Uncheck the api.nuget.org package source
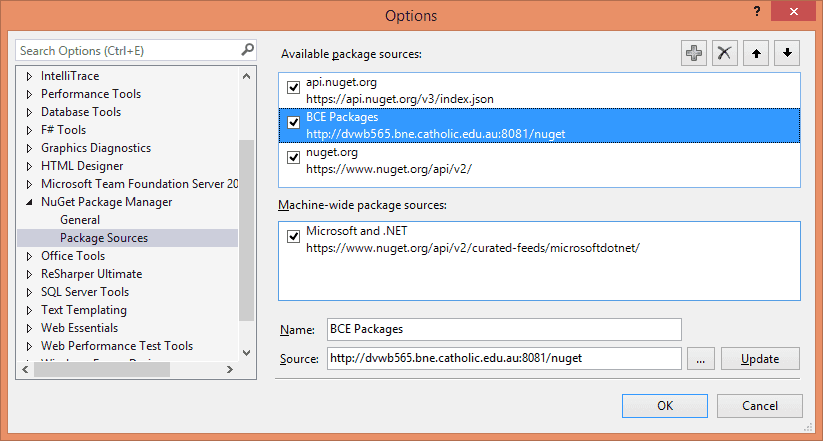The image size is (823, 441). coord(293,87)
